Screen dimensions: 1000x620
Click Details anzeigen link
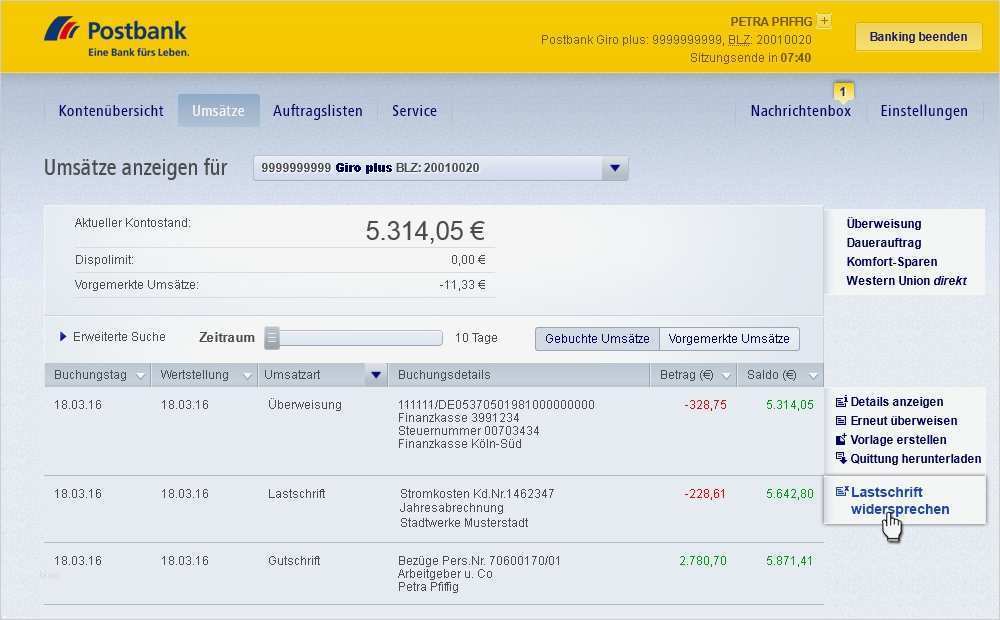click(897, 402)
